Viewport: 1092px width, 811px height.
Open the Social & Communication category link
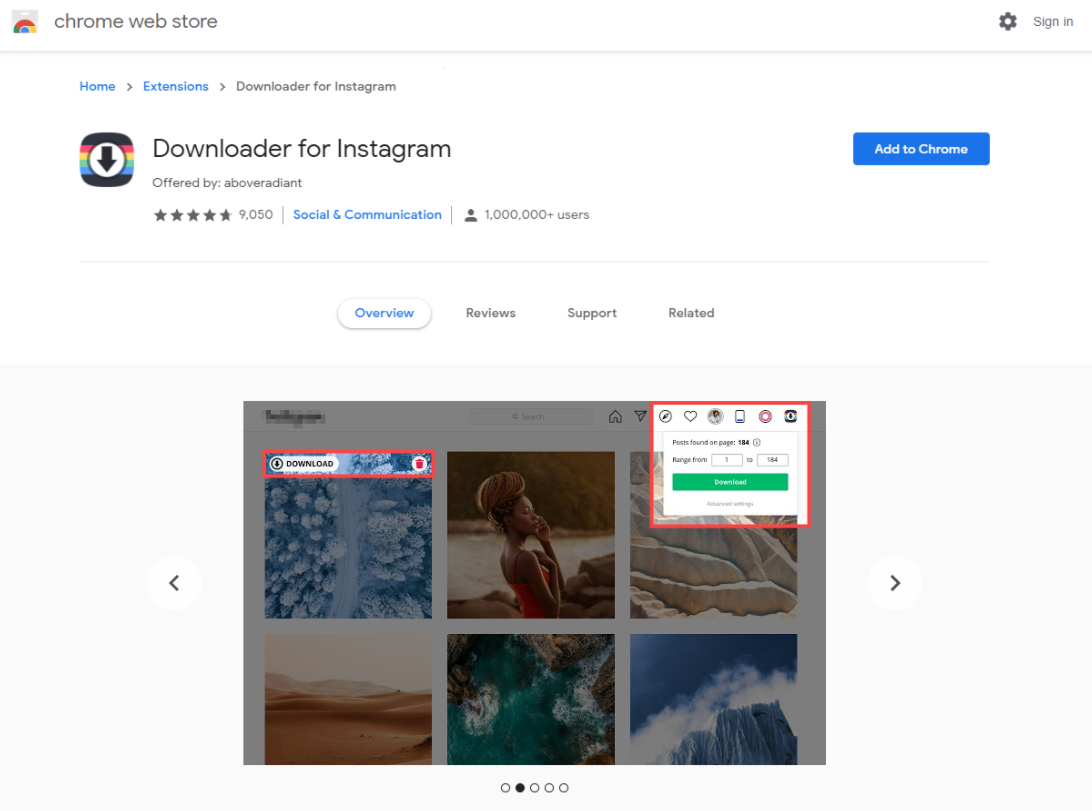367,215
